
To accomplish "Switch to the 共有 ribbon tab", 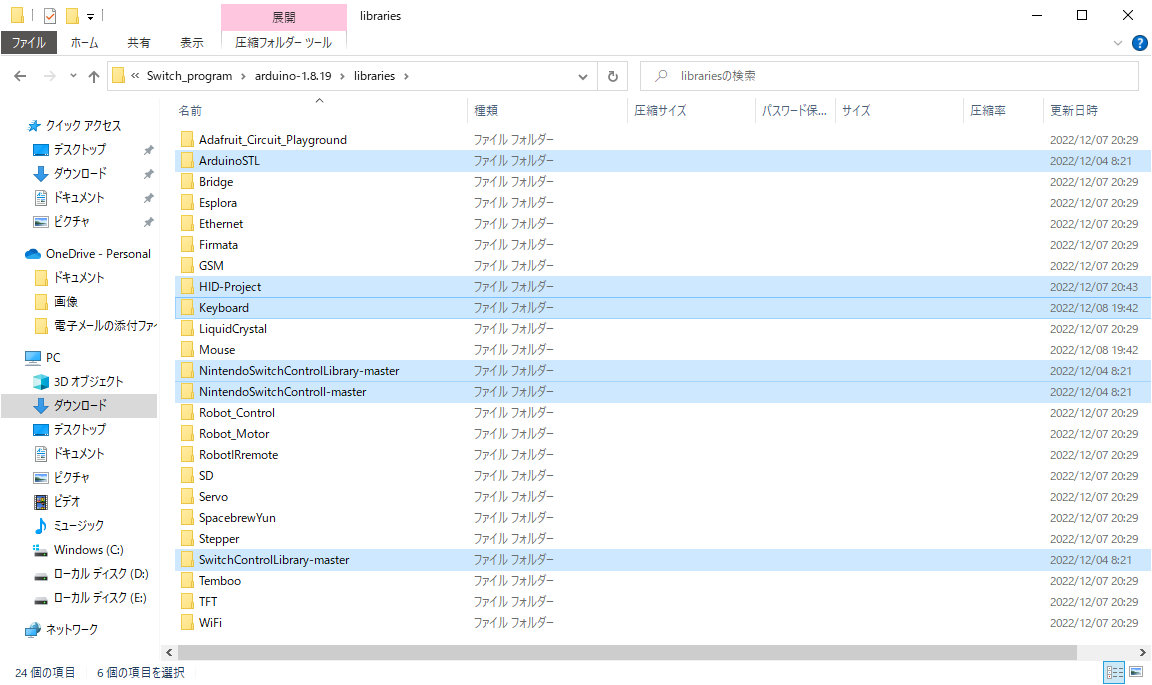I will coord(139,43).
